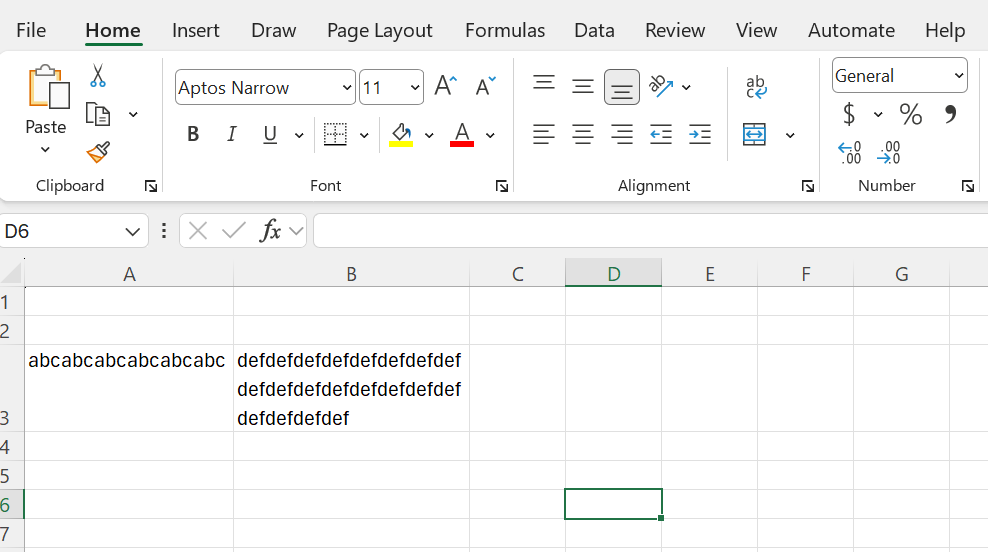
Task: Select cell containing abcabcabcabcabcabc
Action: pyautogui.click(x=129, y=388)
